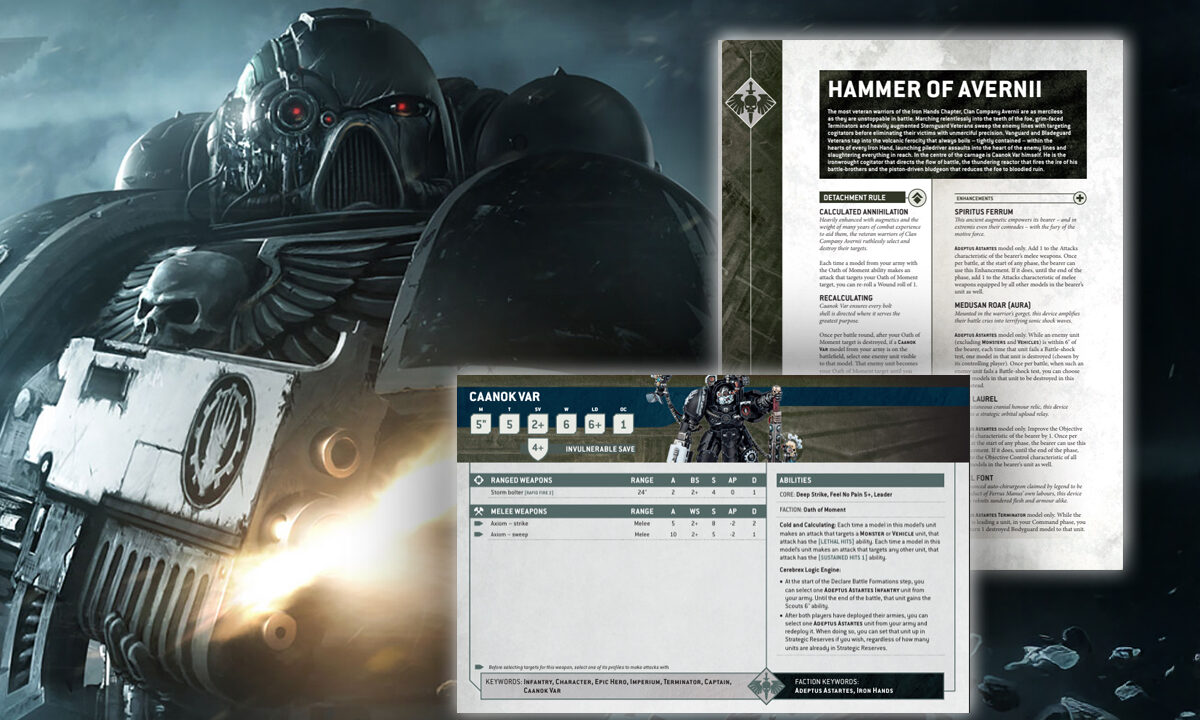Click the arrow icon beside Axiom – sweep
The image size is (1200, 720).
(476, 535)
